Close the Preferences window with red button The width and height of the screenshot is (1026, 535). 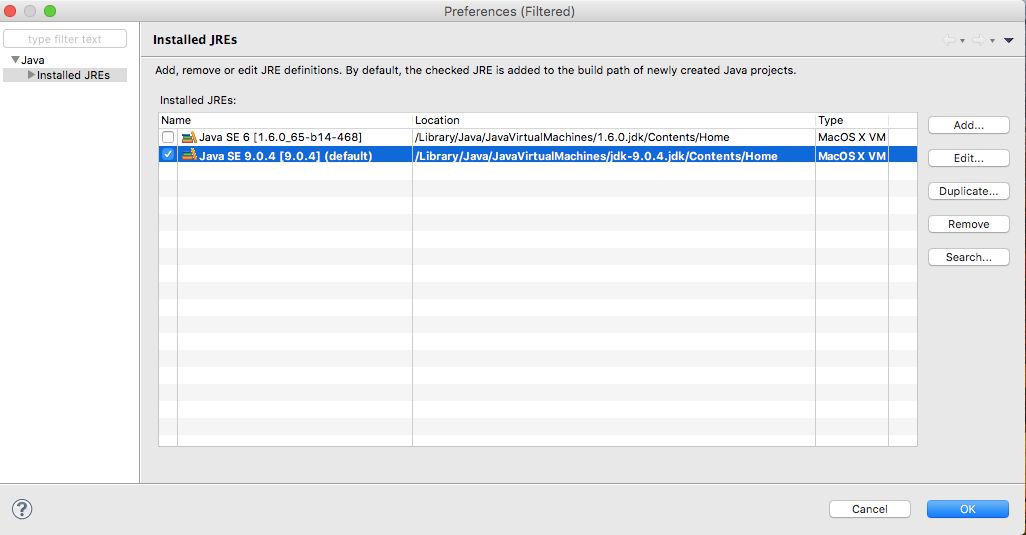pos(10,11)
